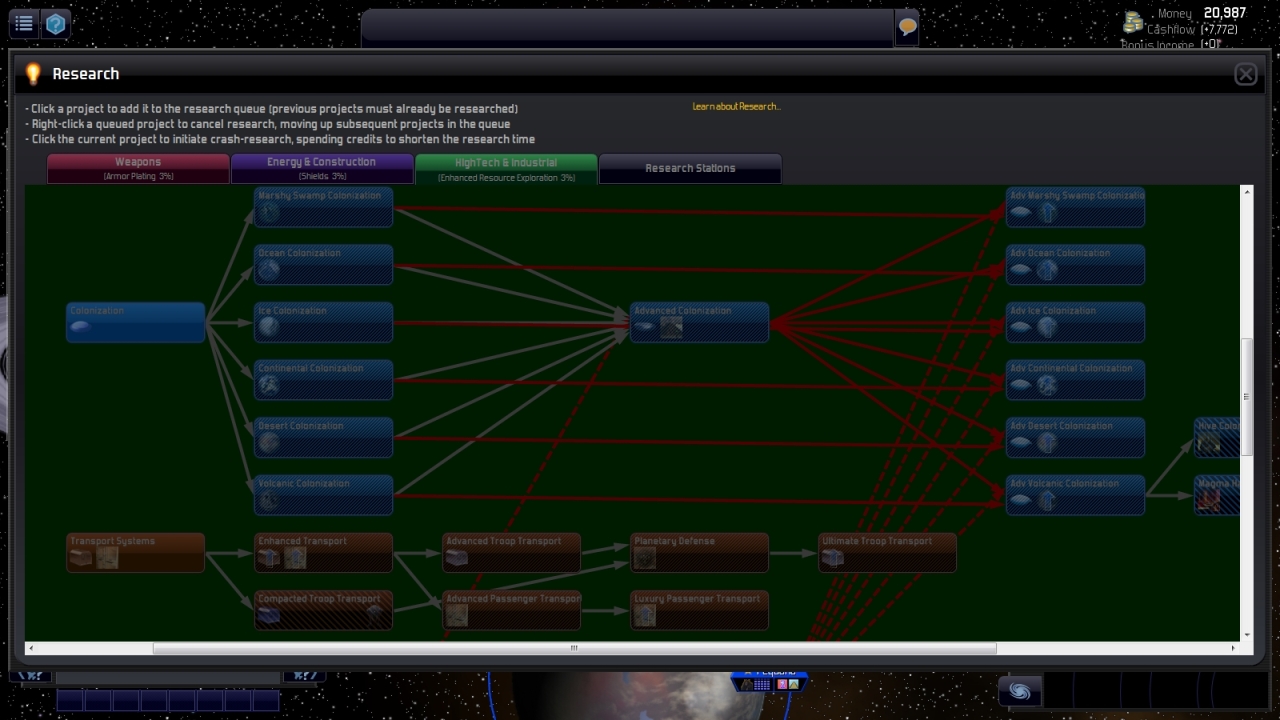Click the scroll-up arrow of vertical scrollbar
Viewport: 1280px width, 720px height.
click(1246, 191)
